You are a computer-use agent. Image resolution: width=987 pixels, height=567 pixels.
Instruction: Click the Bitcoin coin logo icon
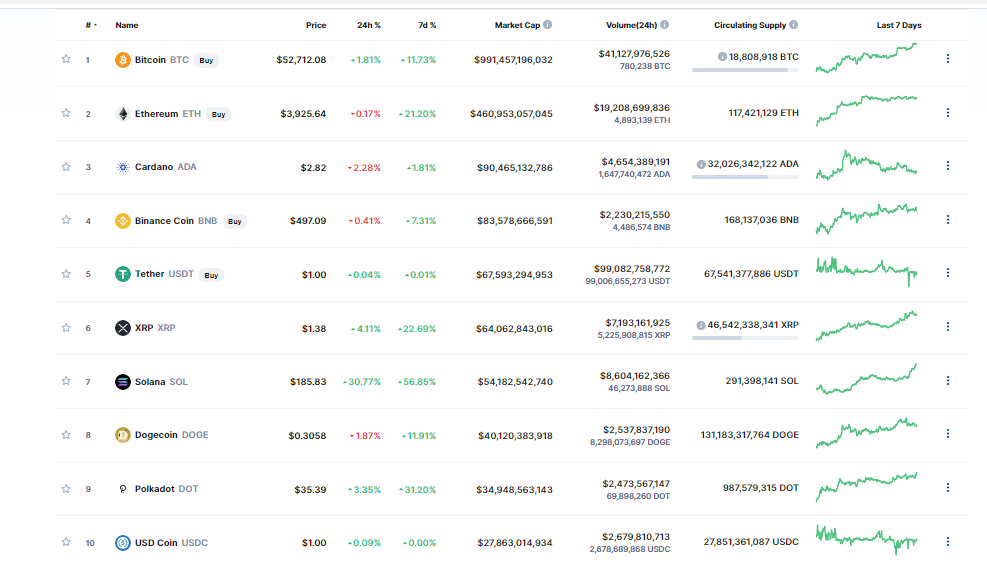[123, 60]
